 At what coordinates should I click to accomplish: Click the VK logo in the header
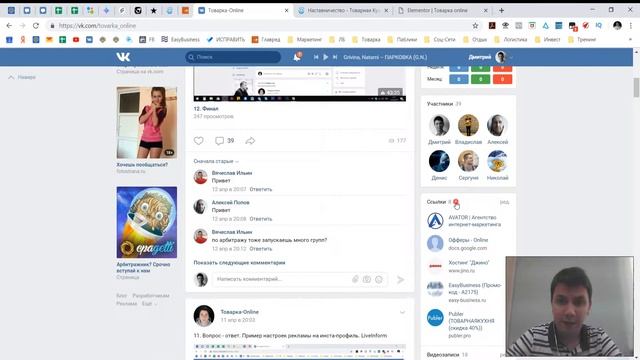[123, 57]
